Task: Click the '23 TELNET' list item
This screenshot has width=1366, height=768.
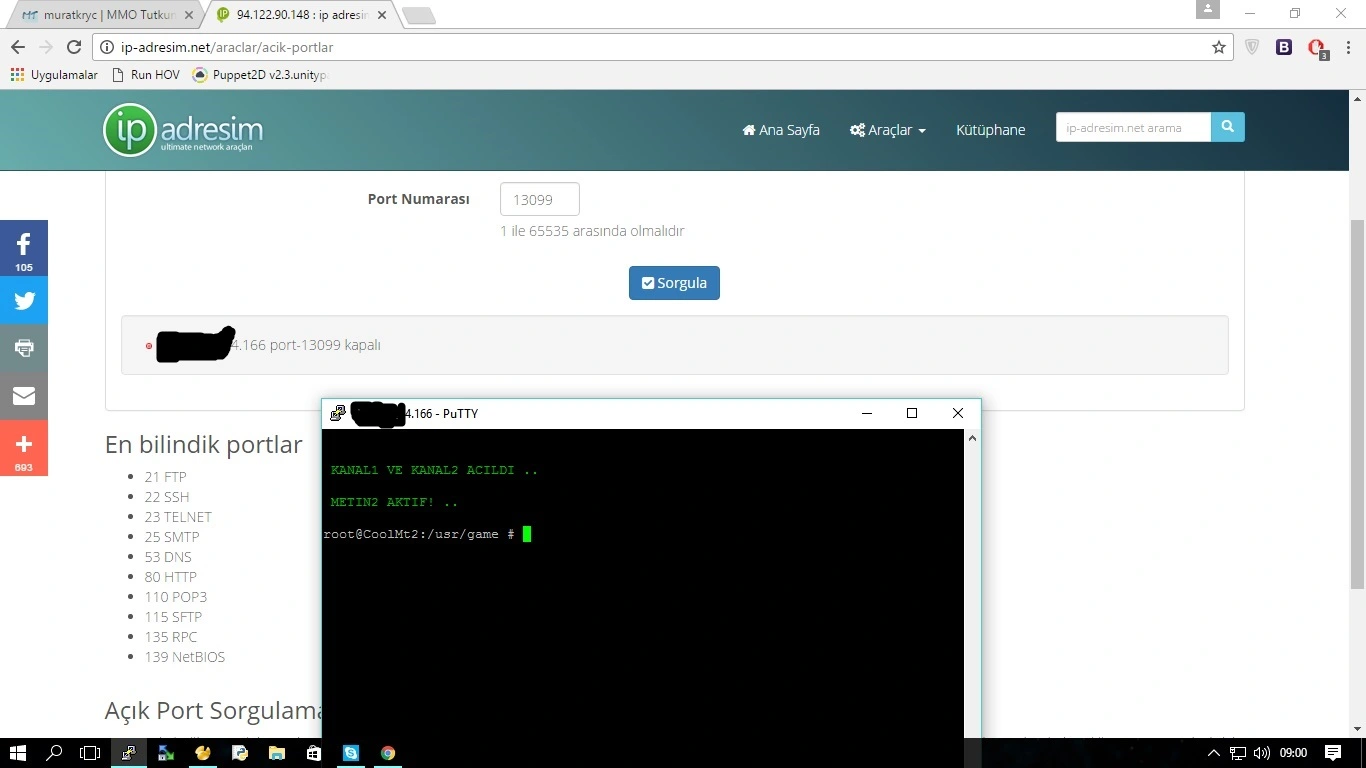Action: pos(178,517)
